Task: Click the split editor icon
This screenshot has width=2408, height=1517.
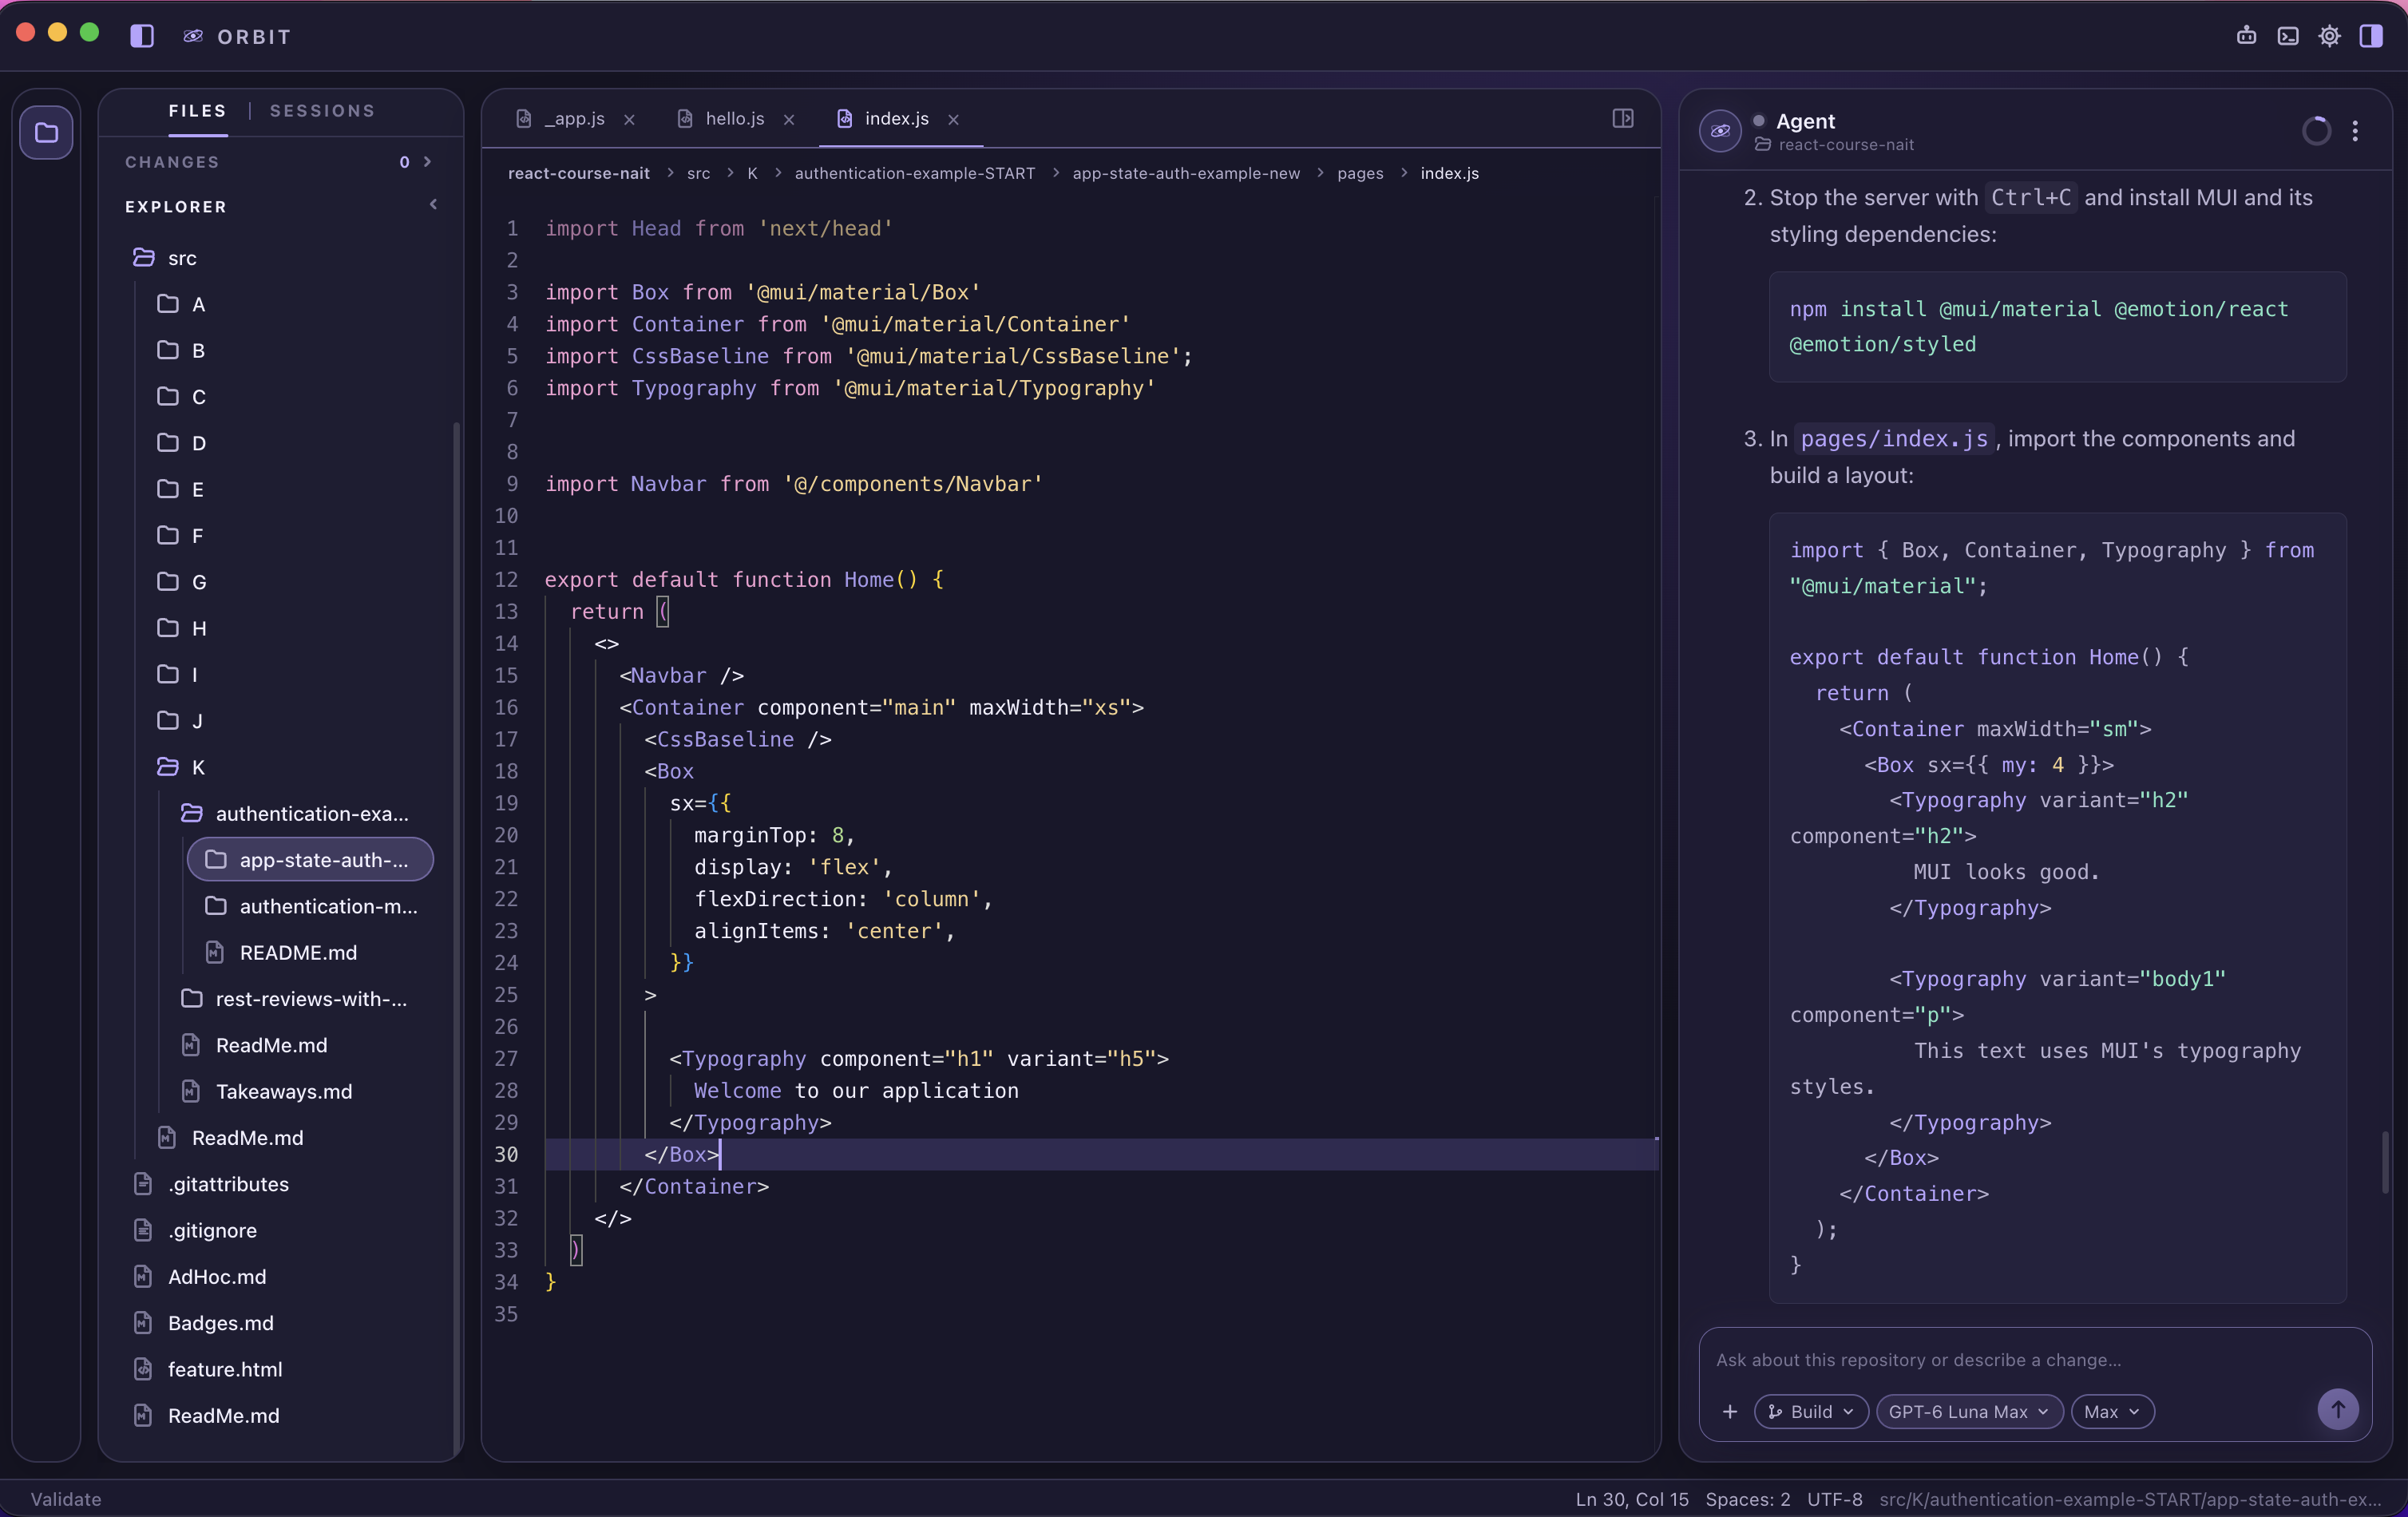Action: tap(1623, 118)
